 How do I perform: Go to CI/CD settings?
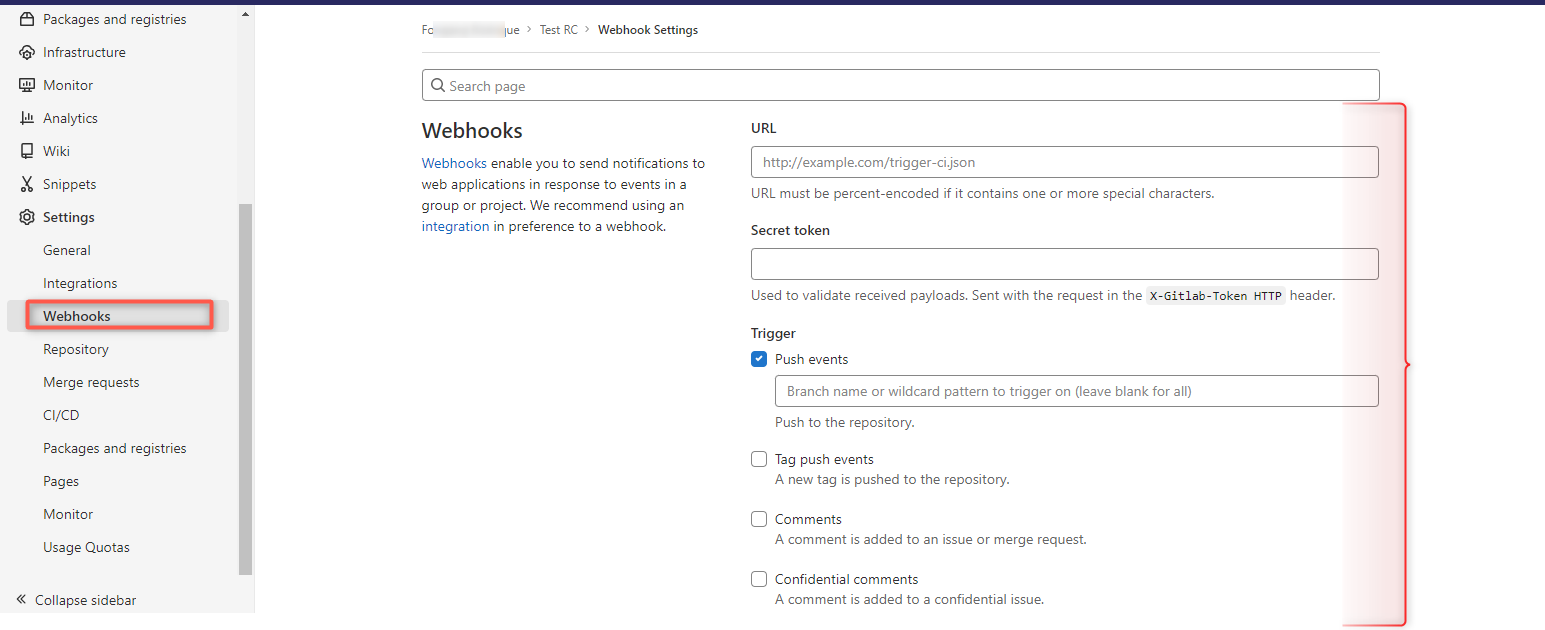click(x=61, y=415)
